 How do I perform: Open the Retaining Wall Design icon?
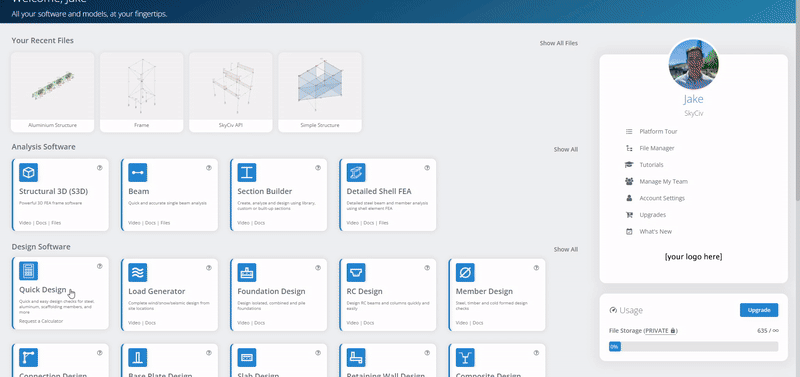pos(356,358)
